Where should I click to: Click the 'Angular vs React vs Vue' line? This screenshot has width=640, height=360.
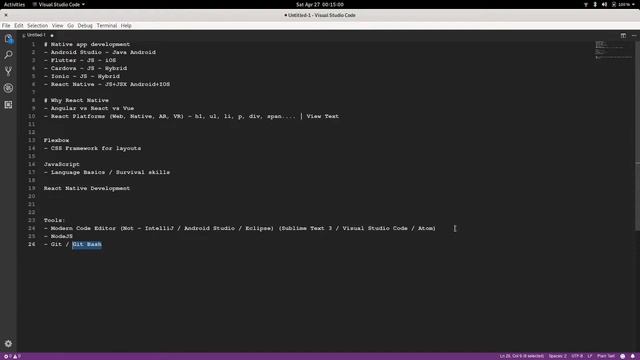pos(89,109)
